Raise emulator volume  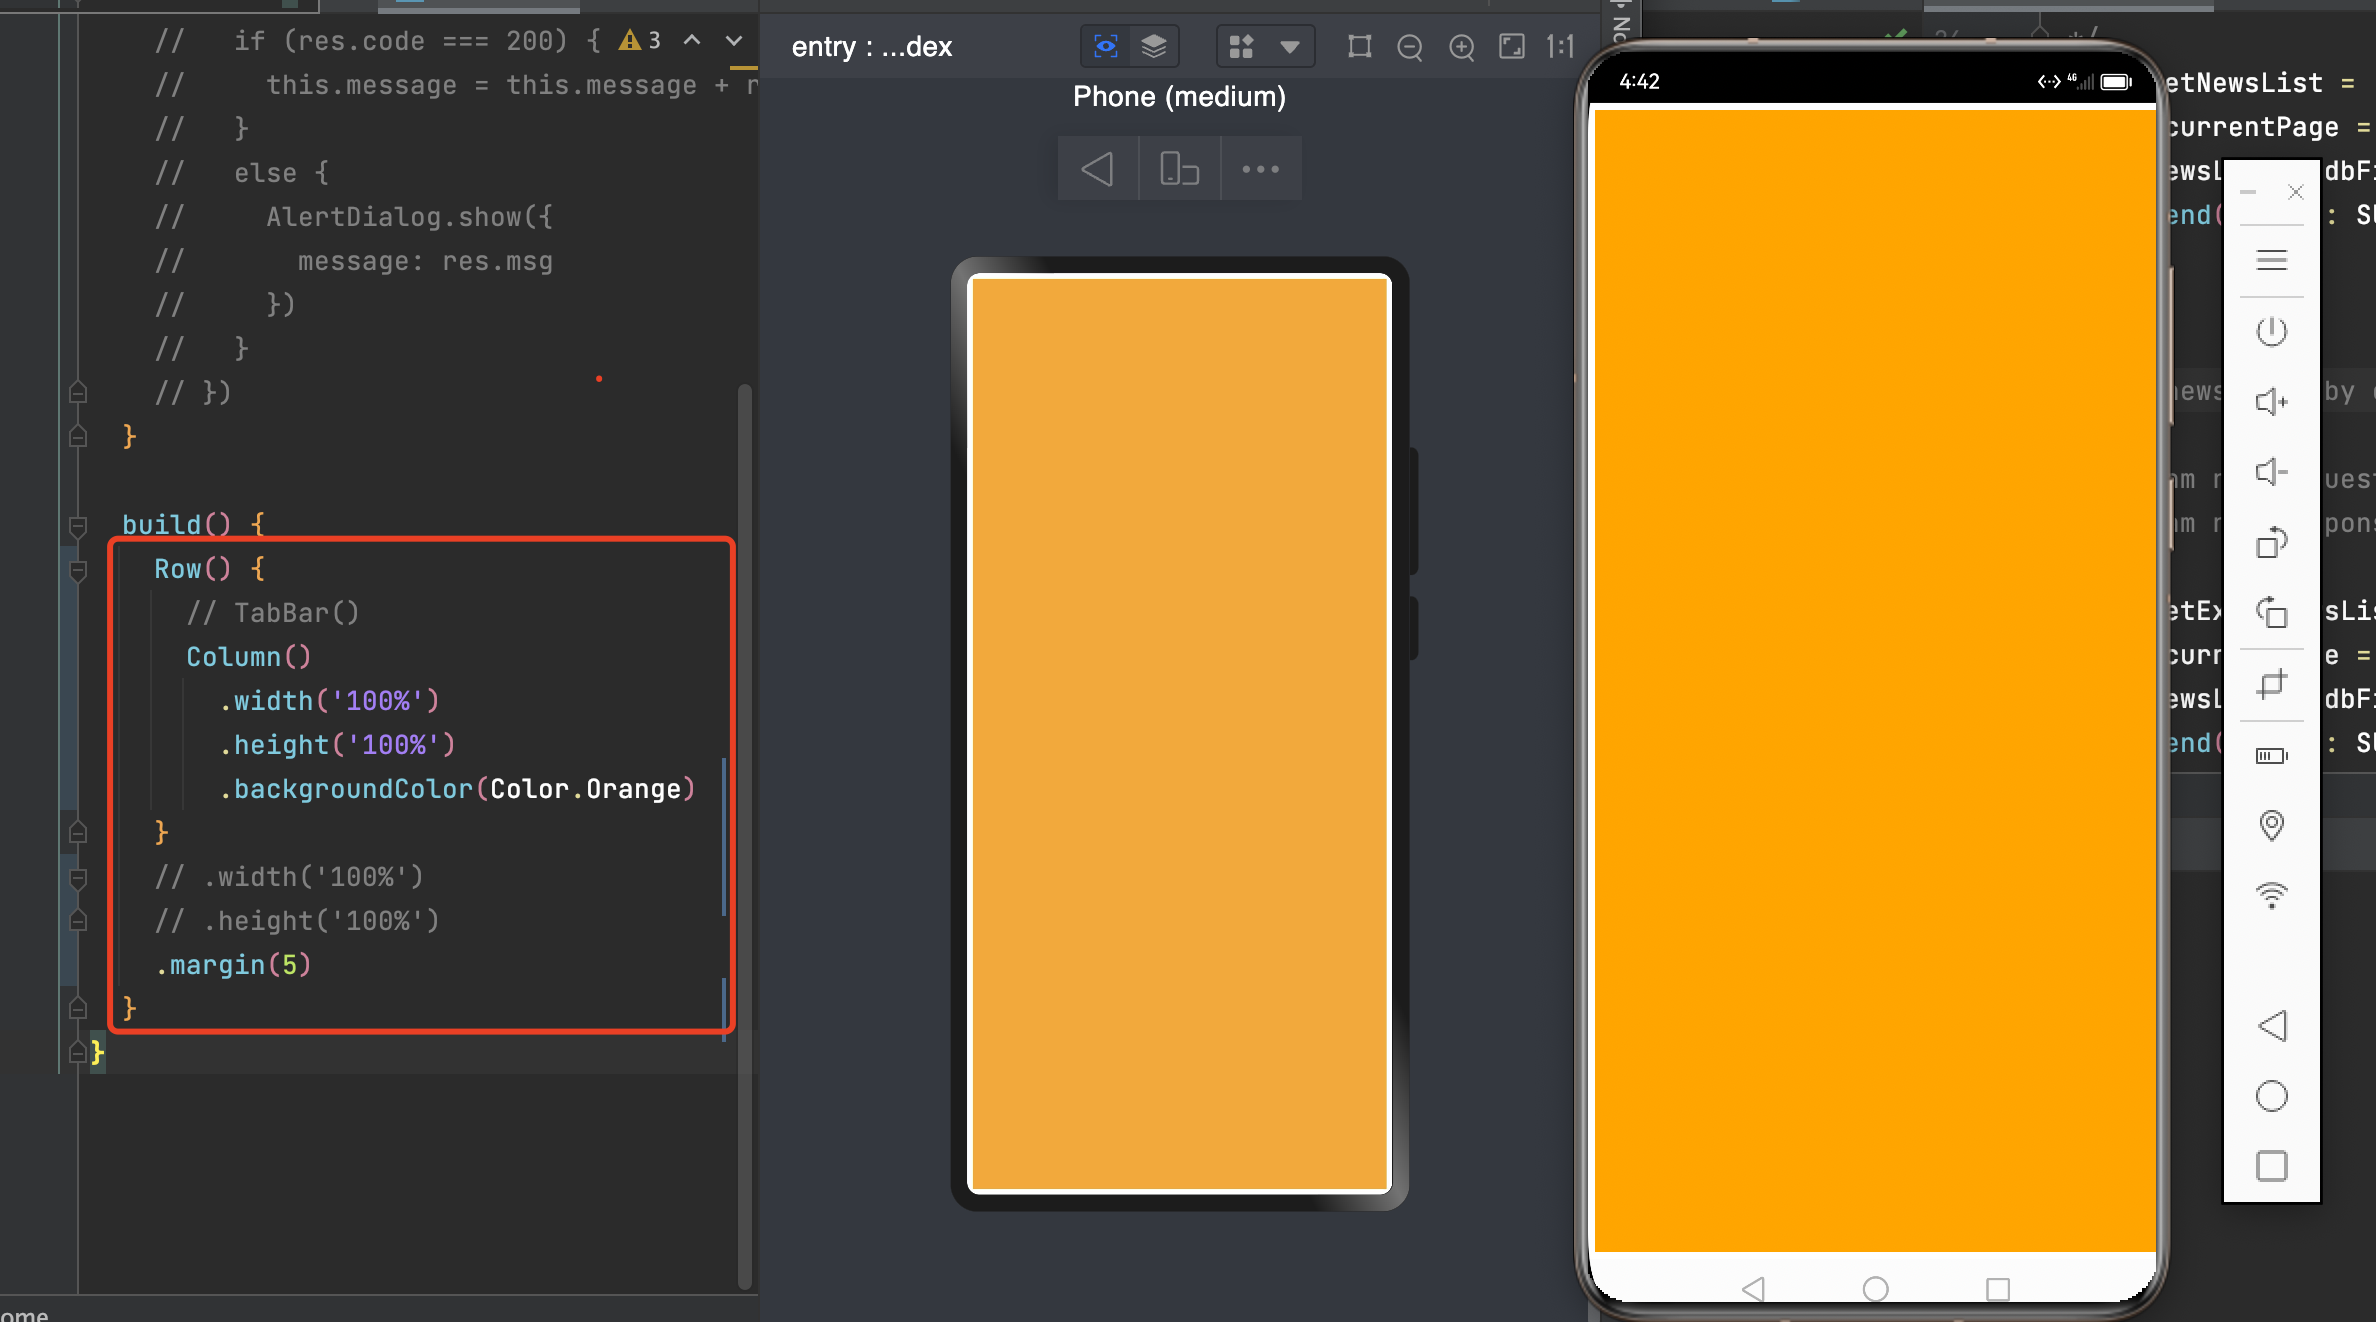point(2272,402)
